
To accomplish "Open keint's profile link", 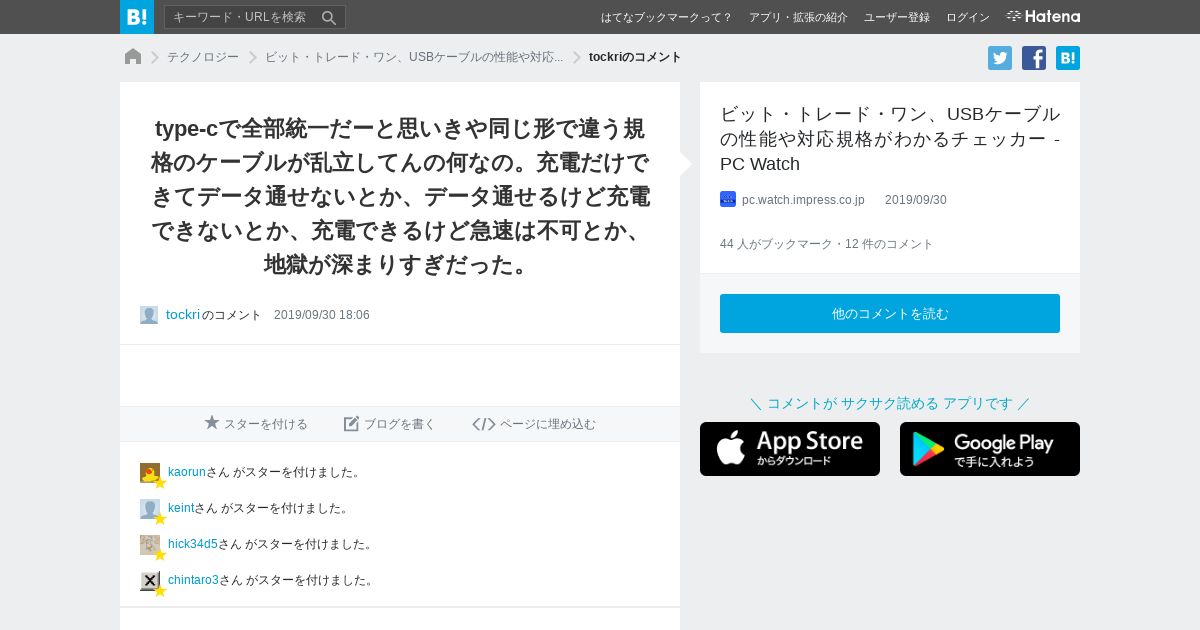I will coord(181,508).
